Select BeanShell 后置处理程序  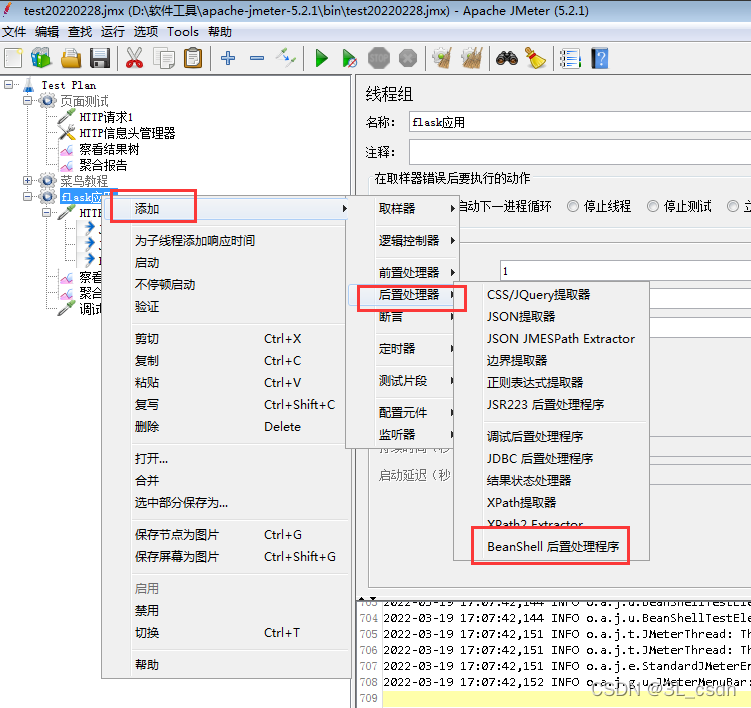[553, 547]
